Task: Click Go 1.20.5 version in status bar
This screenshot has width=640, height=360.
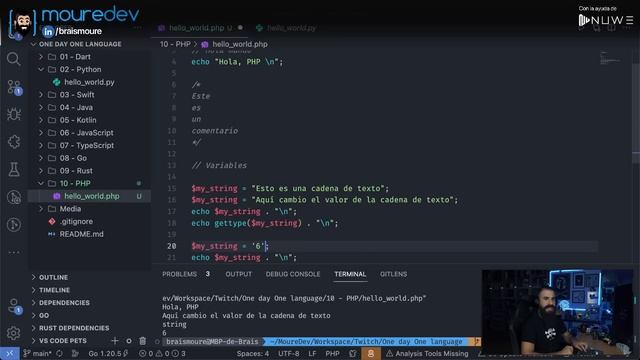Action: [108, 353]
